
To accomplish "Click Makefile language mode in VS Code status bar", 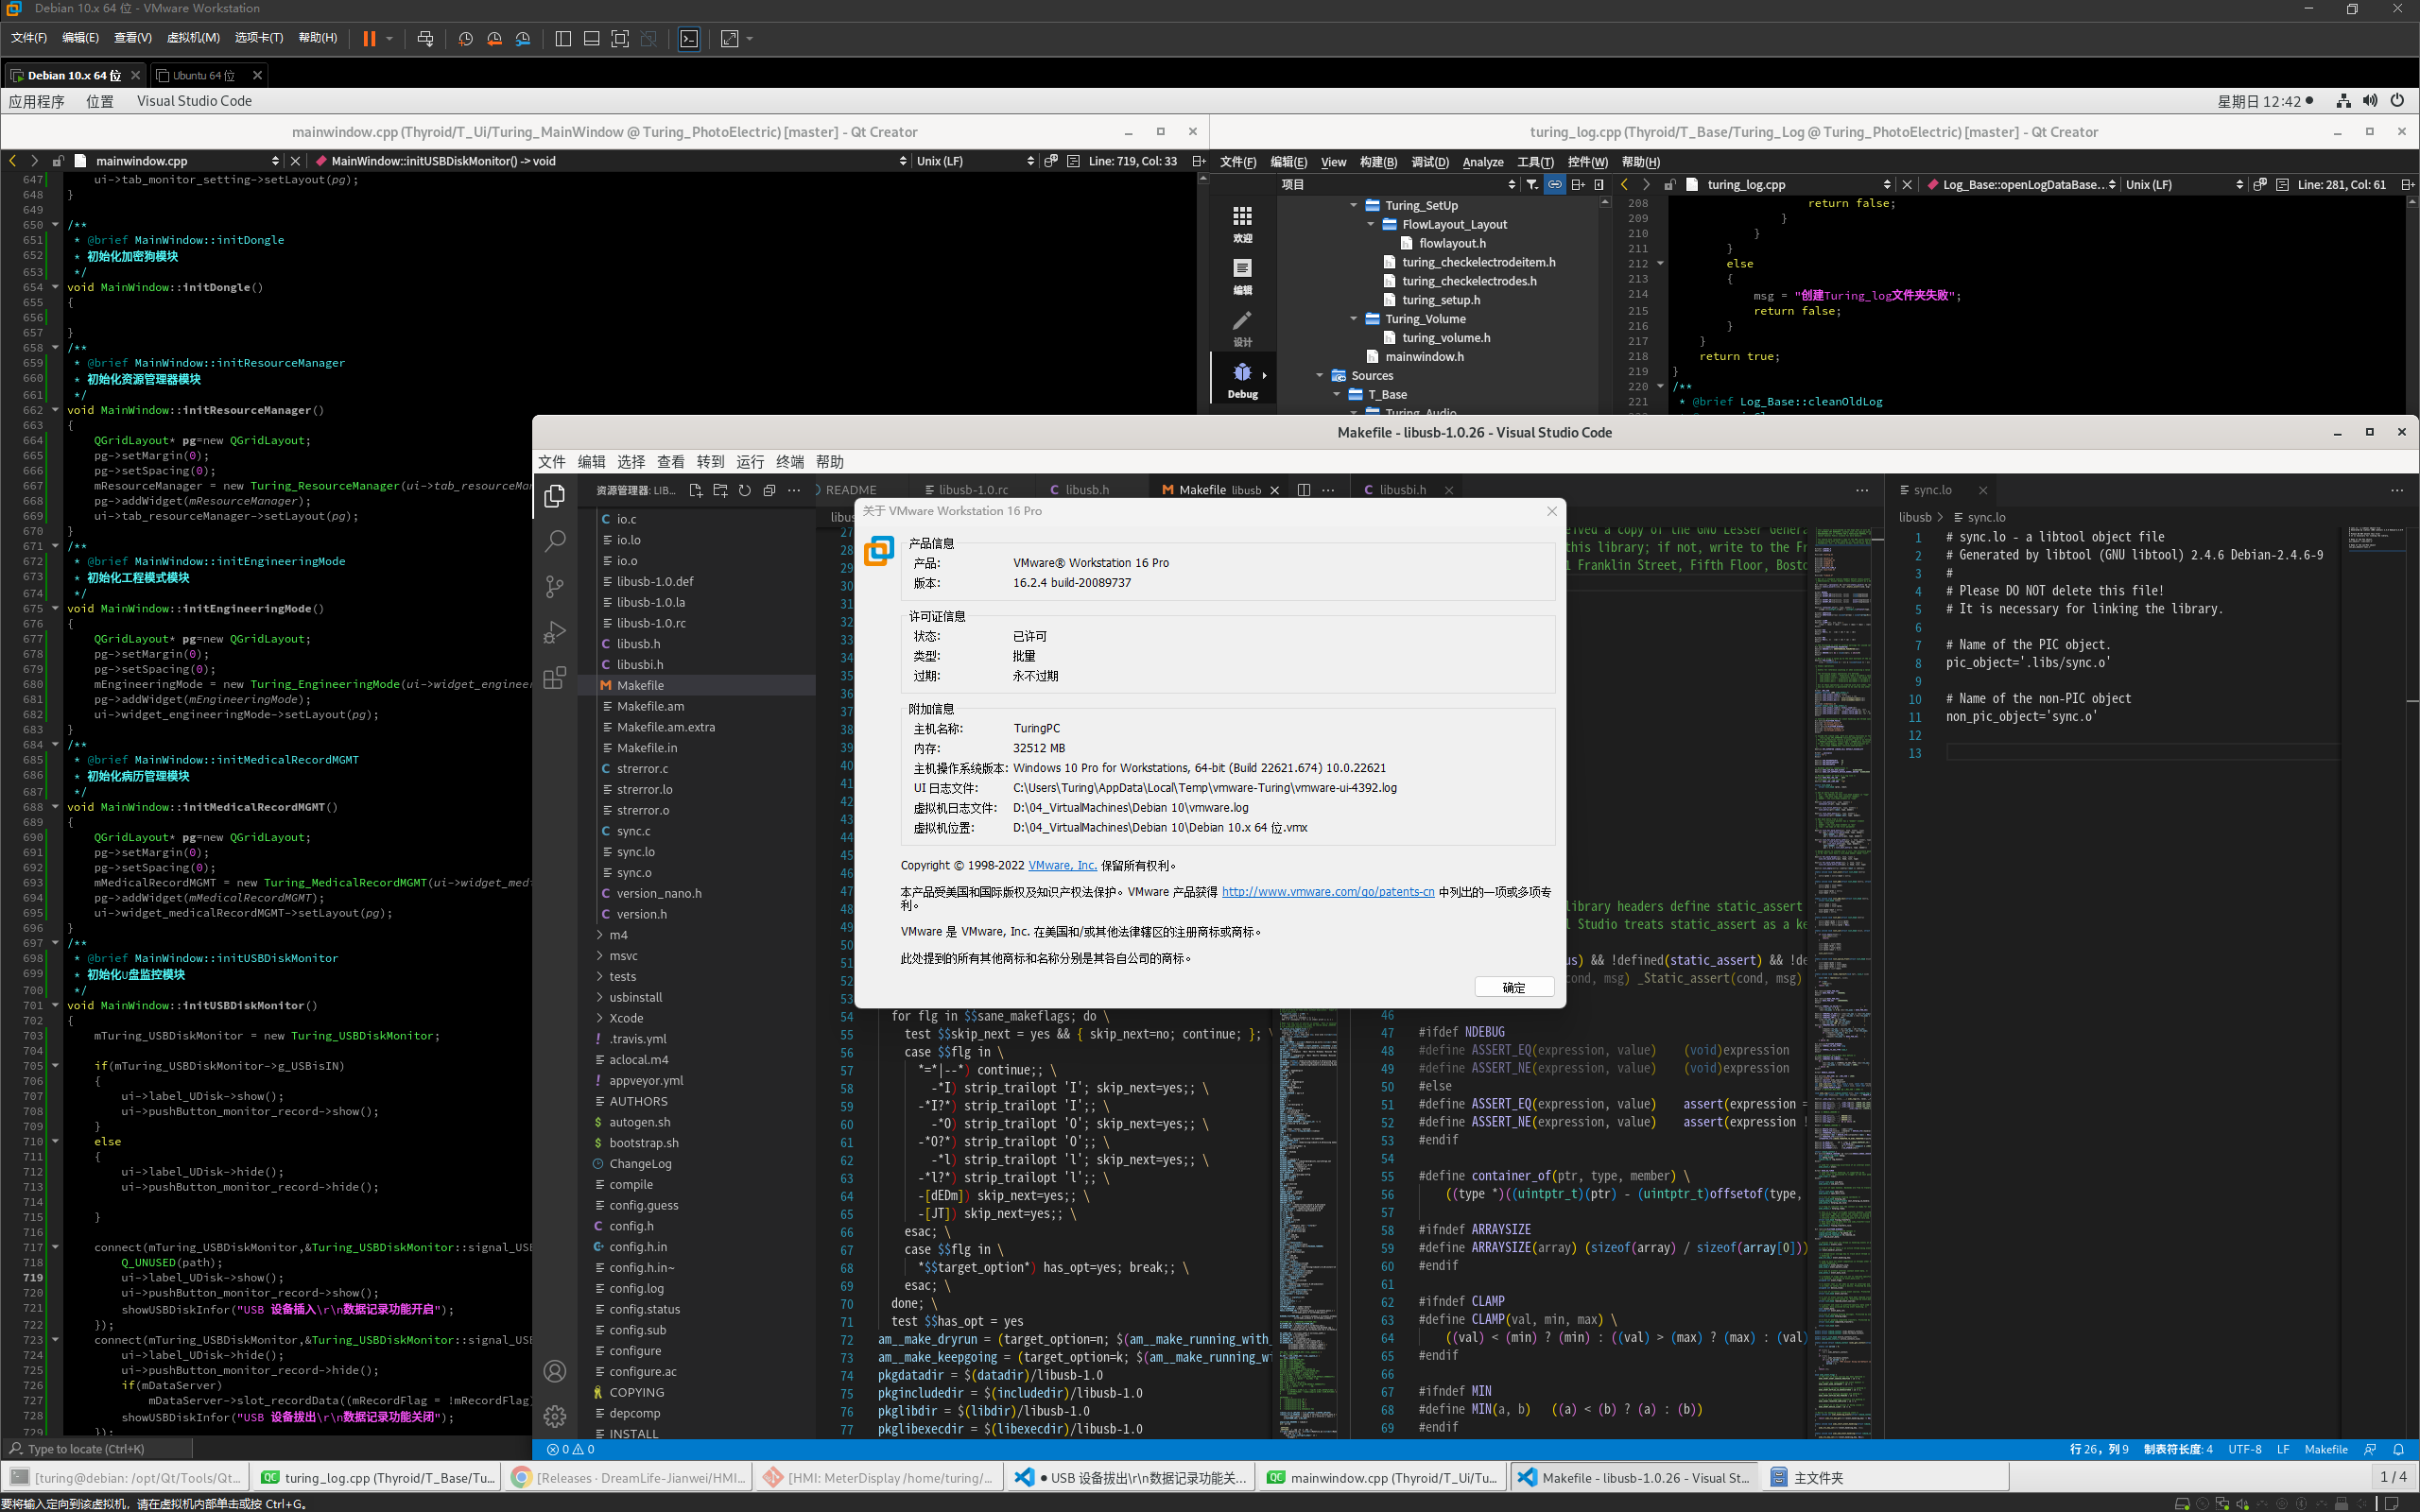I will (x=2326, y=1449).
